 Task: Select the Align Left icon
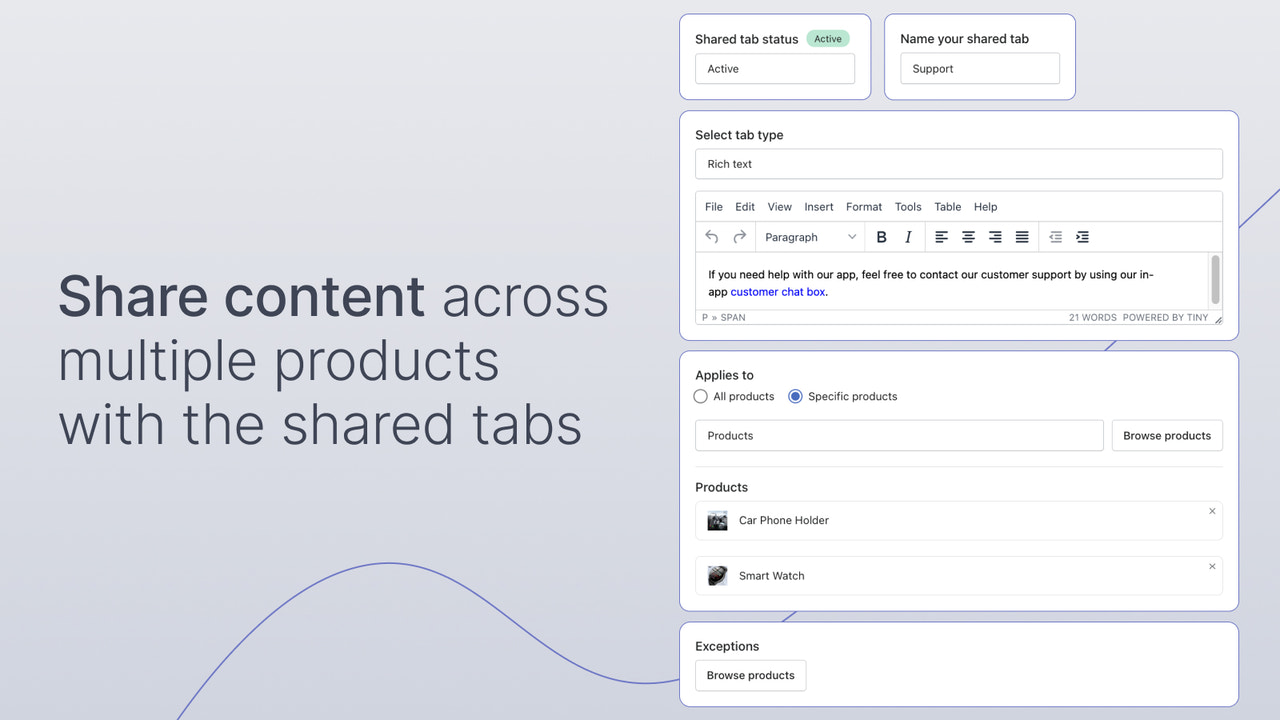941,237
